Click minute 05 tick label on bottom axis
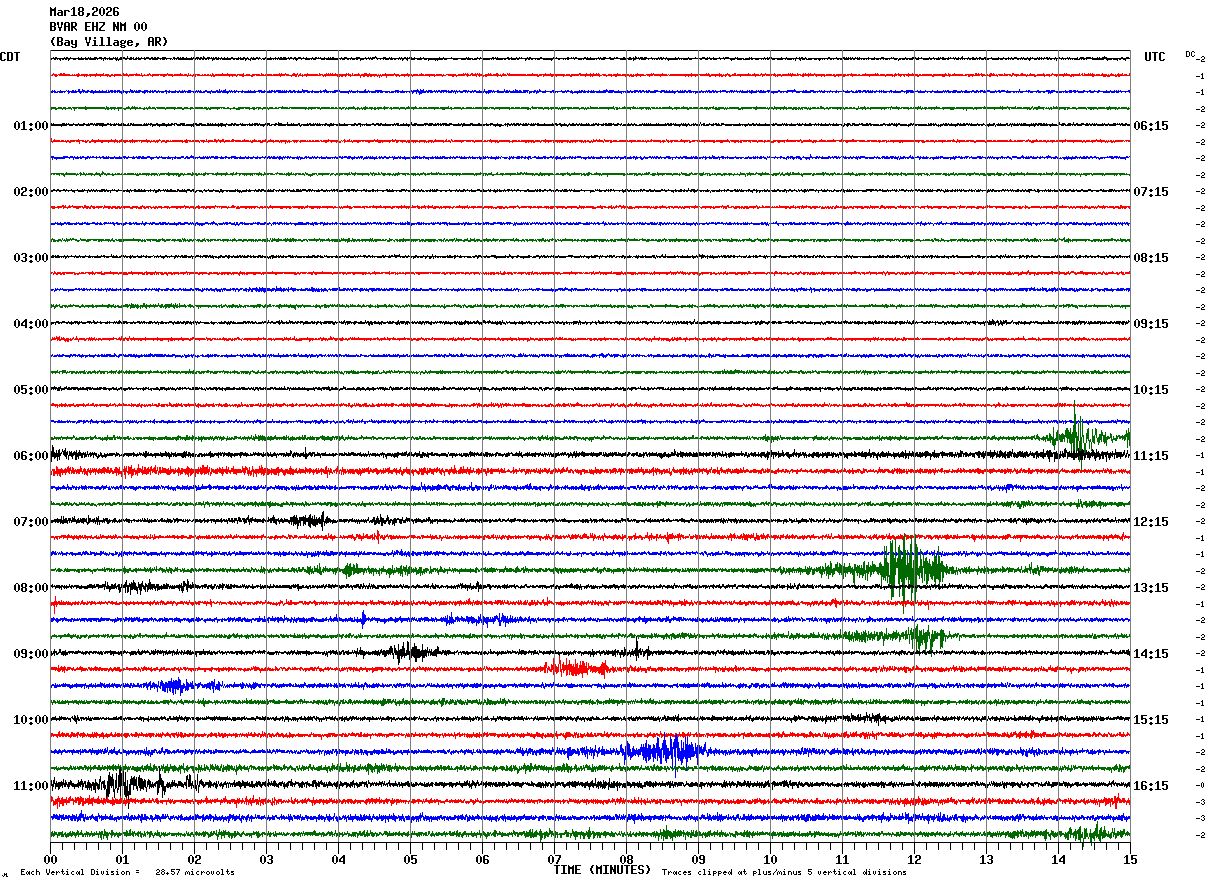Image resolution: width=1210 pixels, height=886 pixels. [x=410, y=859]
